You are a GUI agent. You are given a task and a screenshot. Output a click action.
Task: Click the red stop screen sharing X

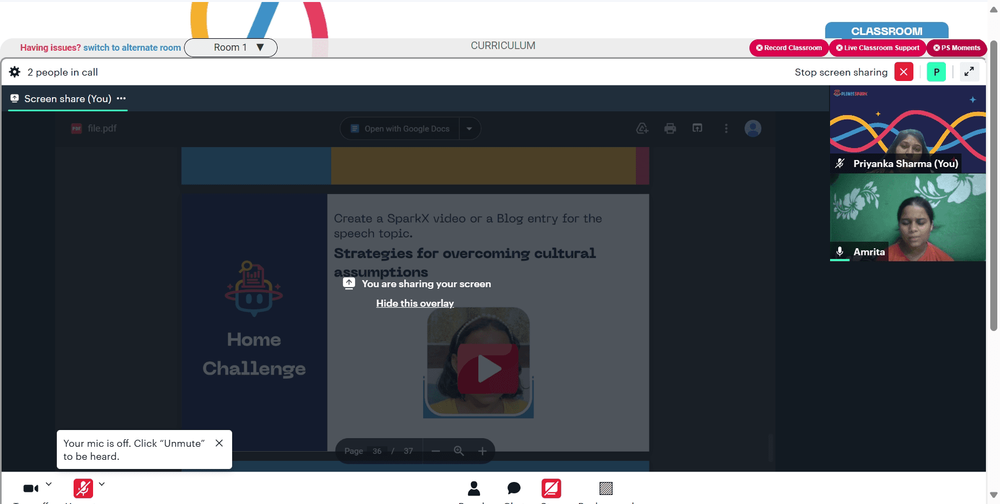point(904,72)
